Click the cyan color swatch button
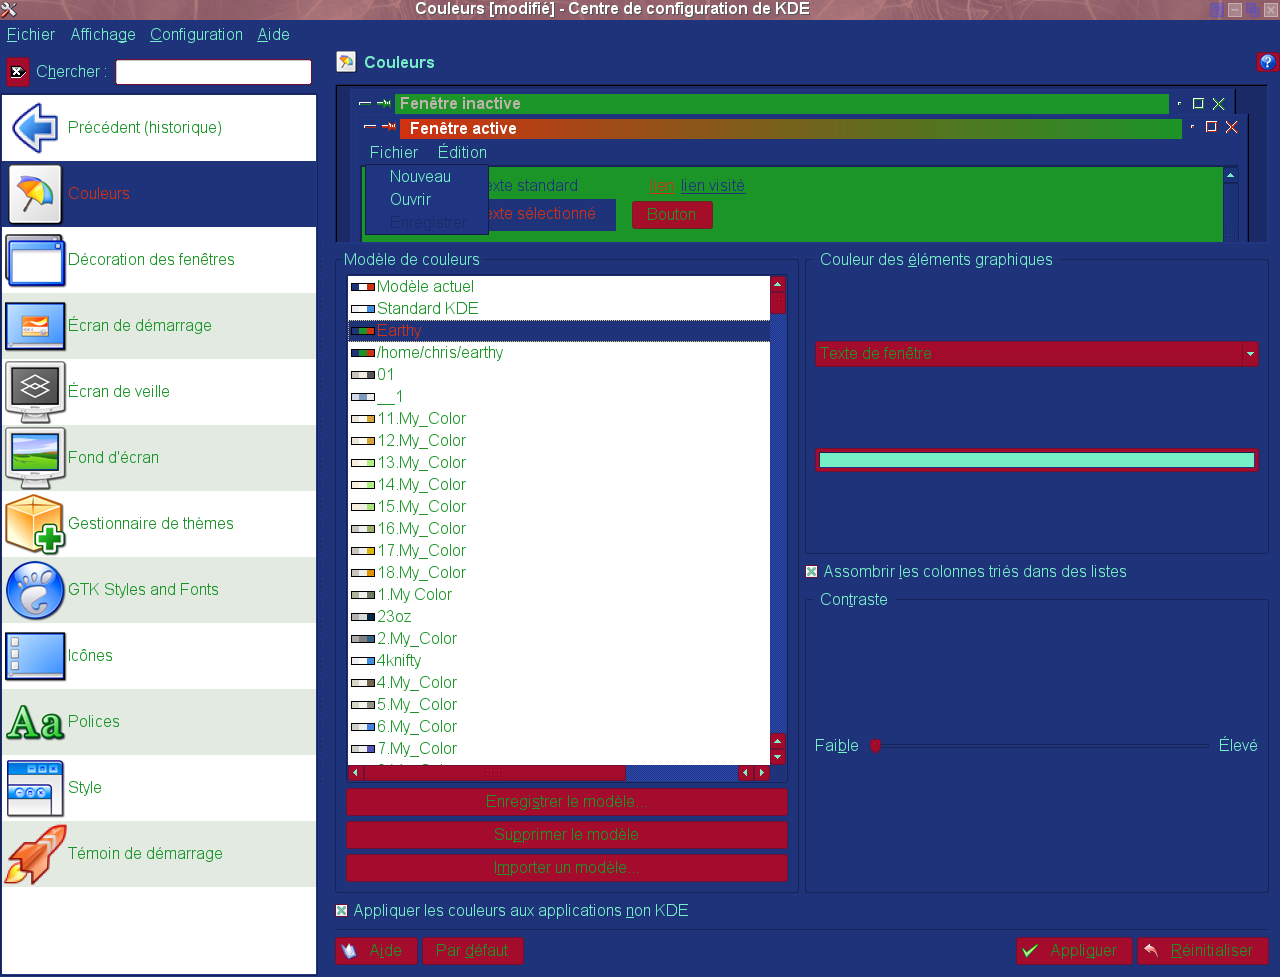The image size is (1280, 977). pos(1037,460)
